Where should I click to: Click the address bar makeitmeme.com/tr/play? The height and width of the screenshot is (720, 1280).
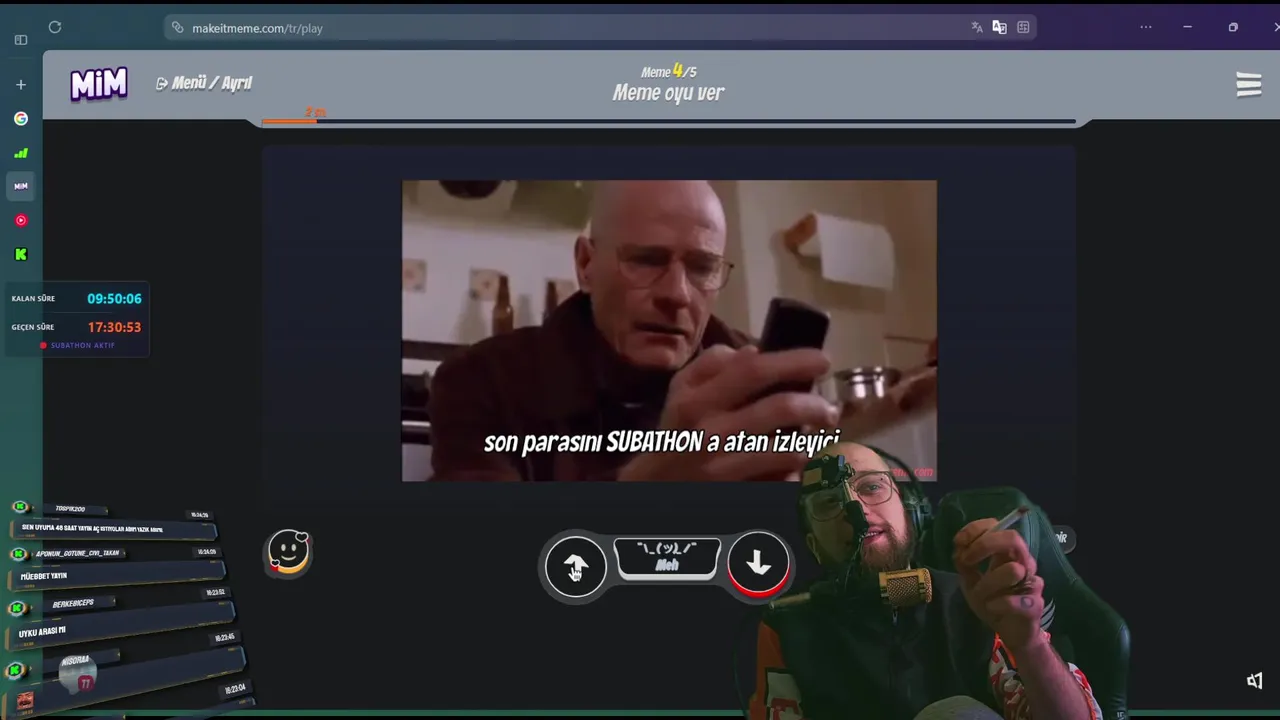600,28
